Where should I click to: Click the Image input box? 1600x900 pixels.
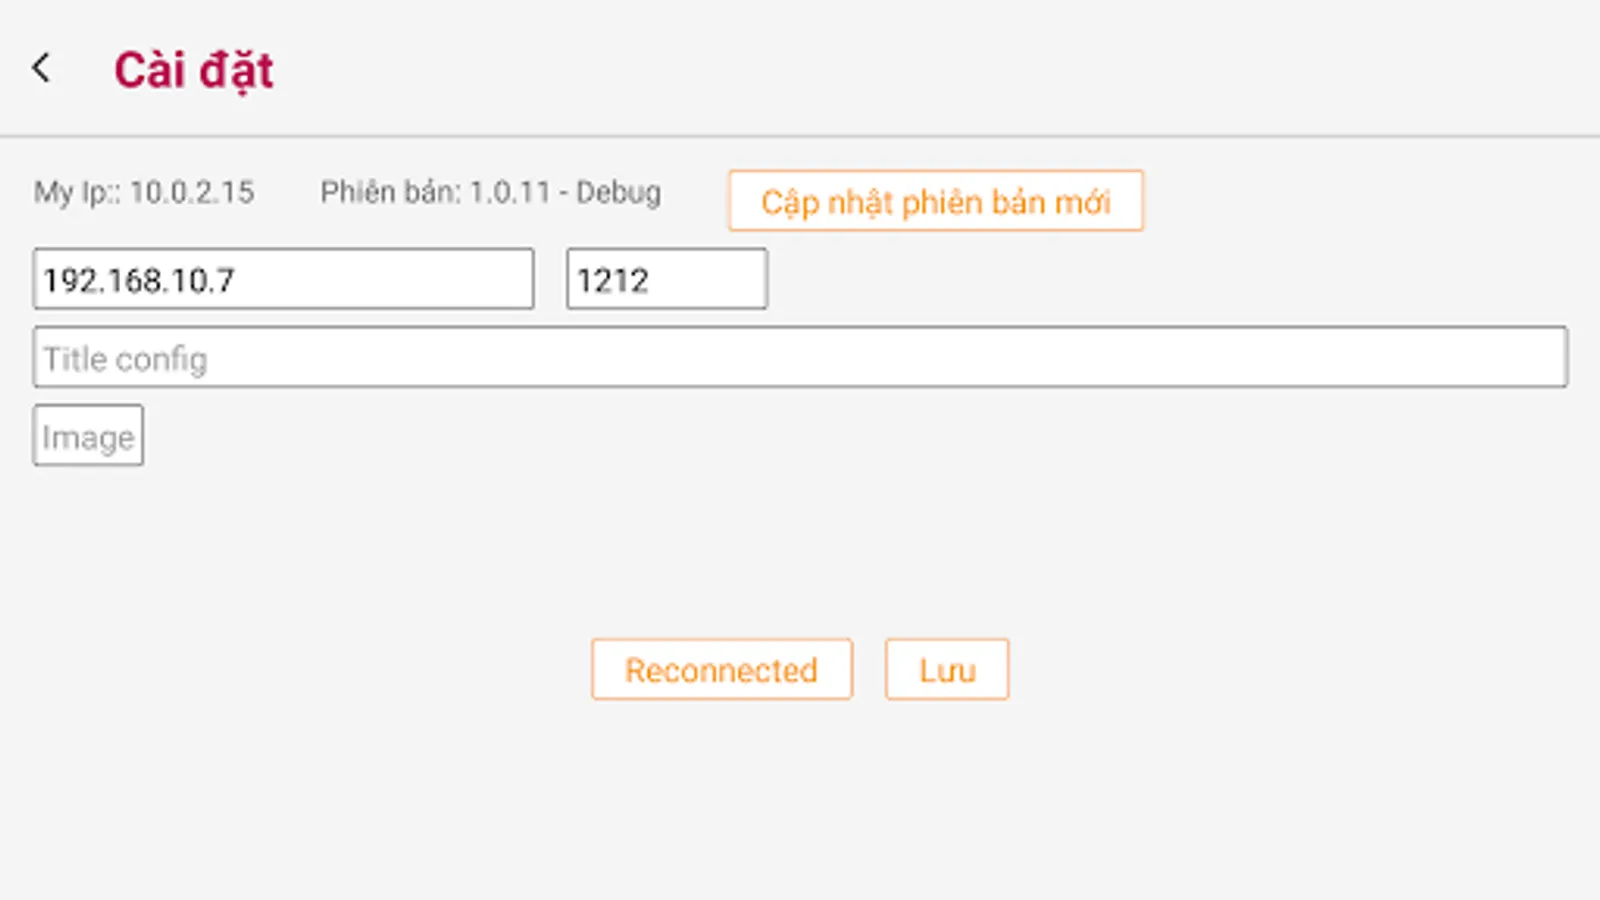click(88, 435)
